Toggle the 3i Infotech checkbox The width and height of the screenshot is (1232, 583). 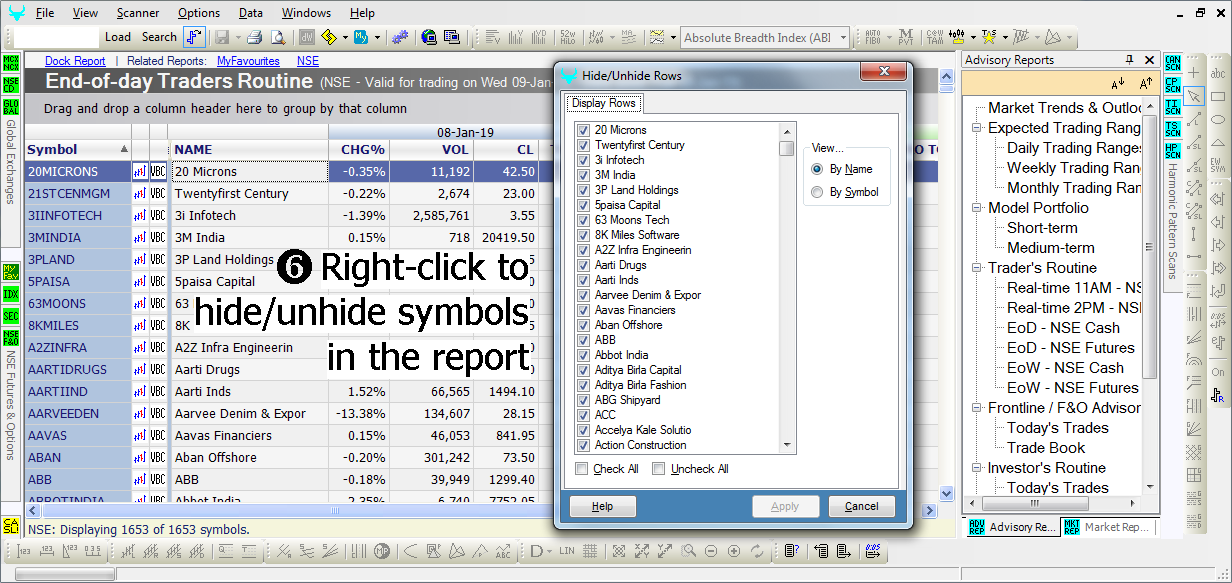point(583,160)
